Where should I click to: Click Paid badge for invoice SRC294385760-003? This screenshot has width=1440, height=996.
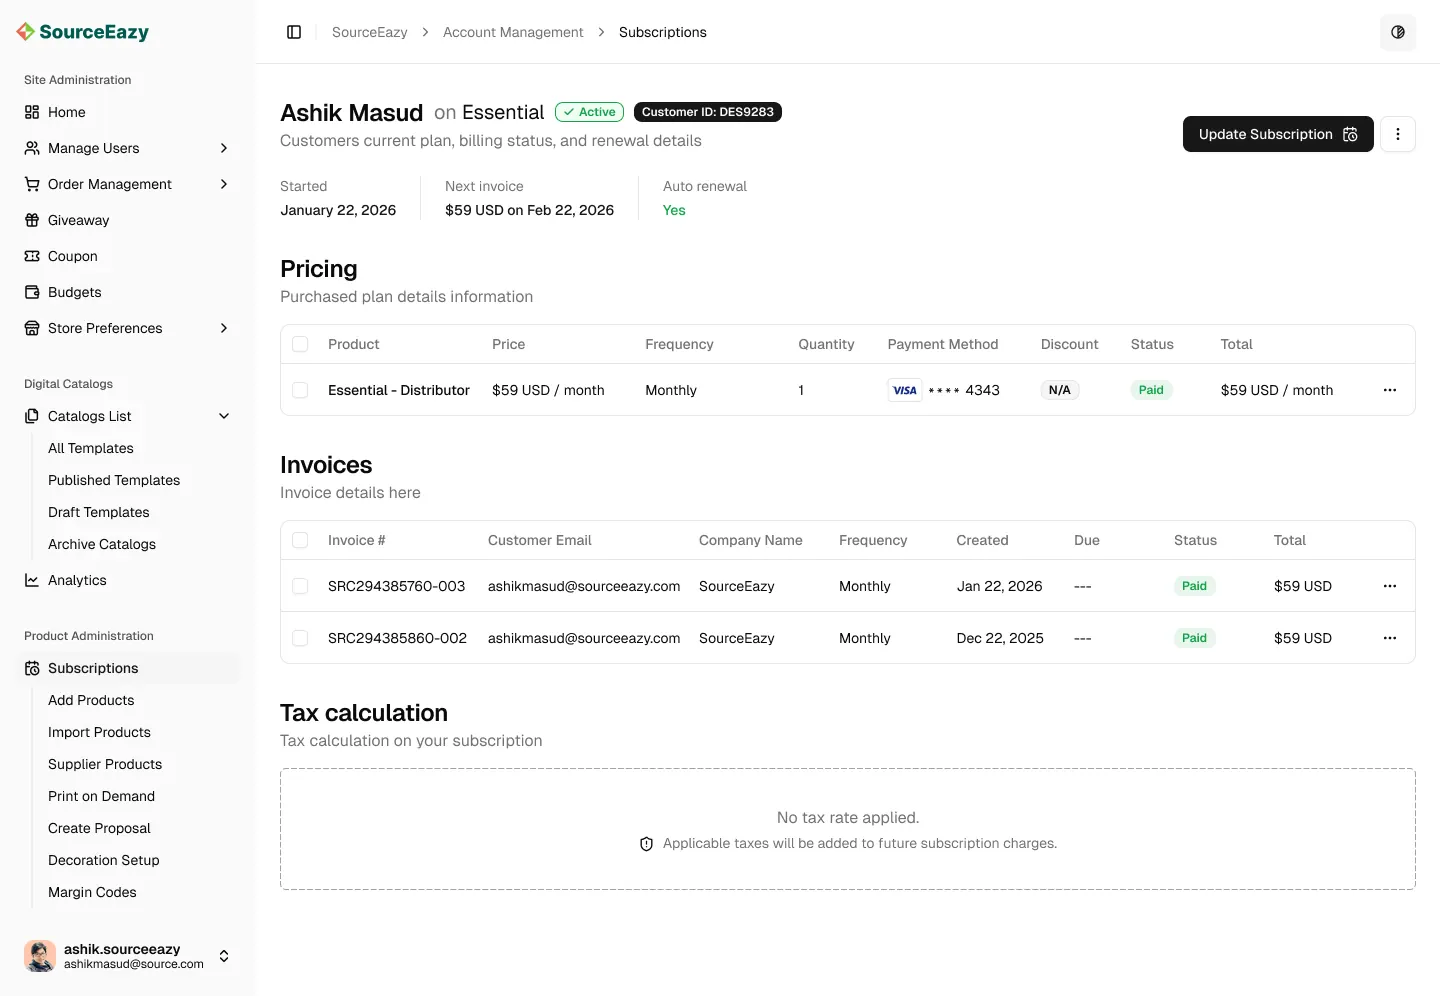(x=1195, y=586)
